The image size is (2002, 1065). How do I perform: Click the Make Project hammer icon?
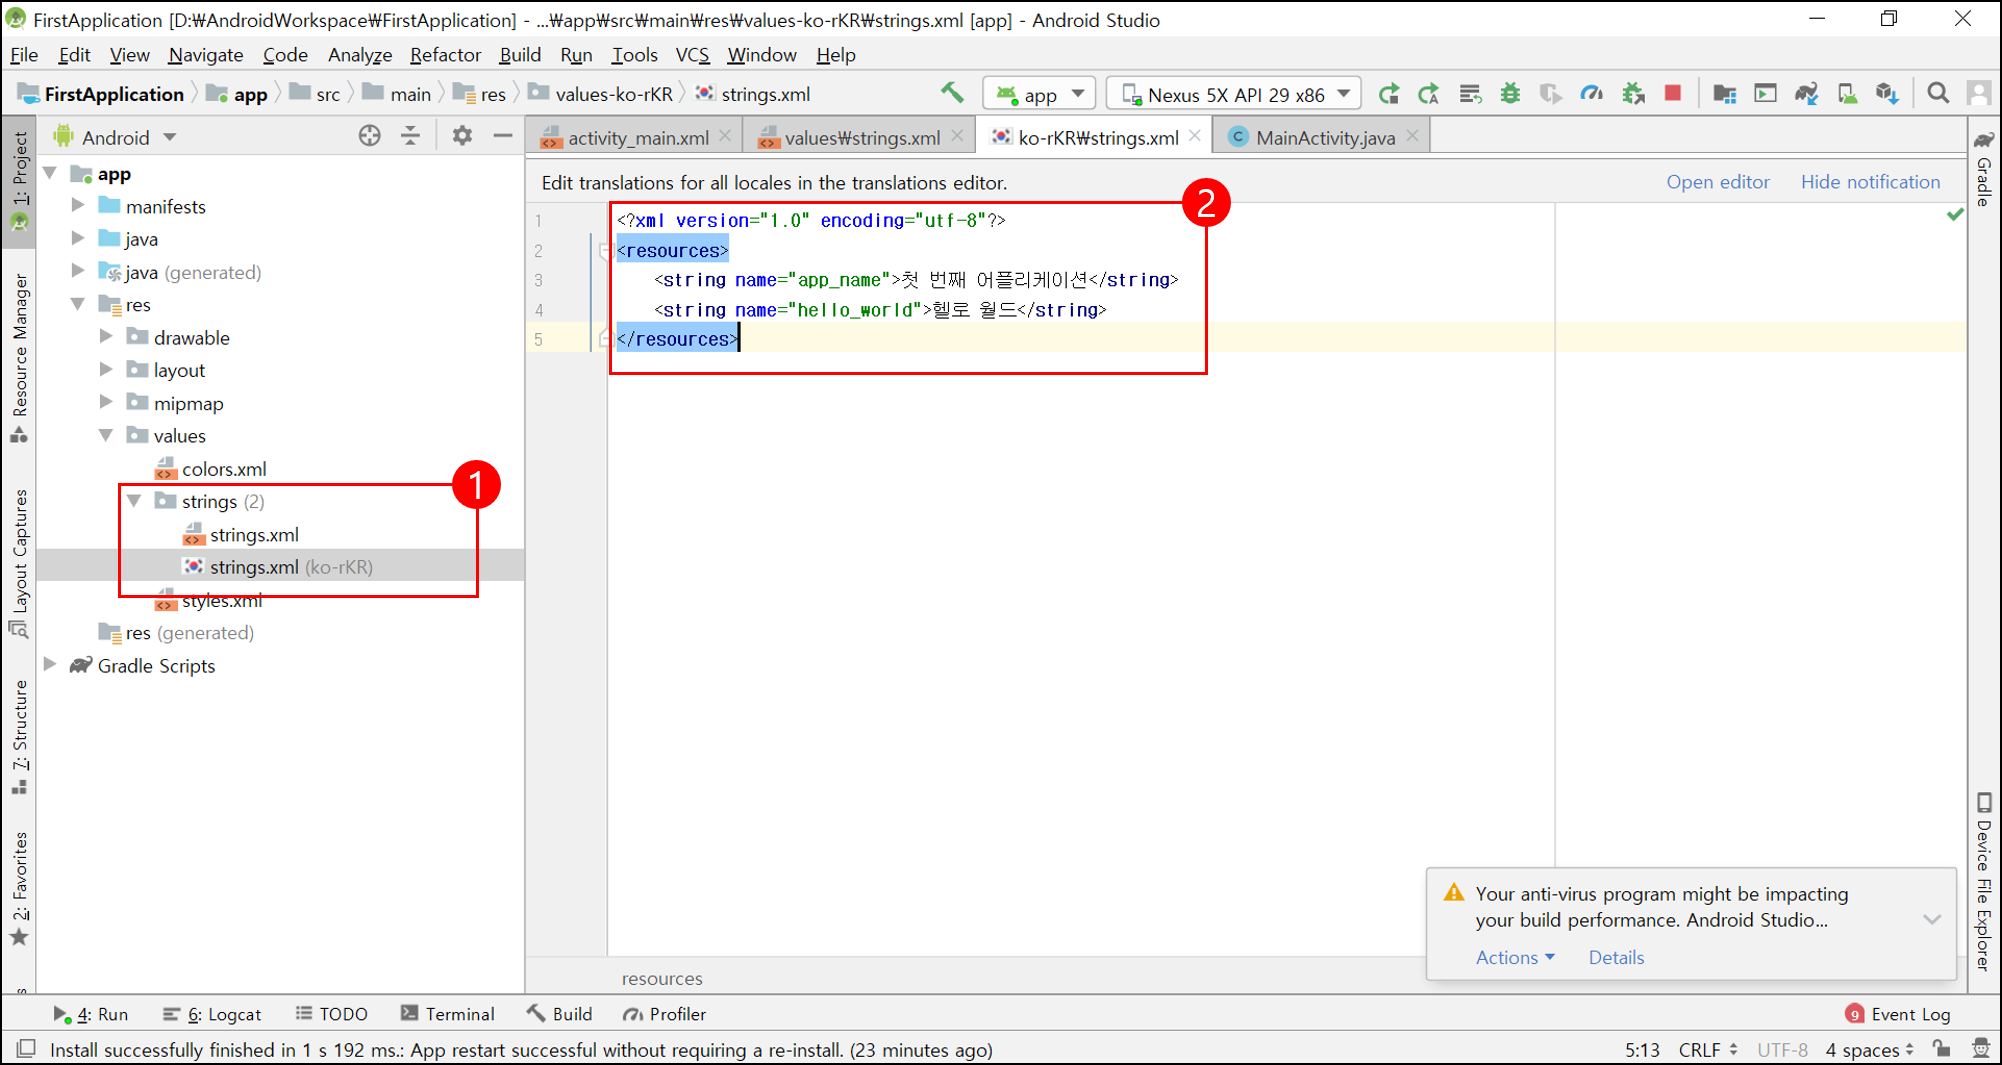[951, 94]
